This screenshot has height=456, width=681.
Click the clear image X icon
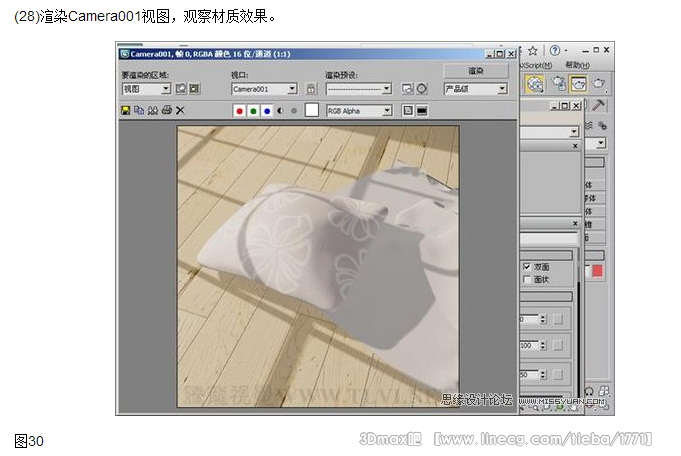[x=180, y=110]
